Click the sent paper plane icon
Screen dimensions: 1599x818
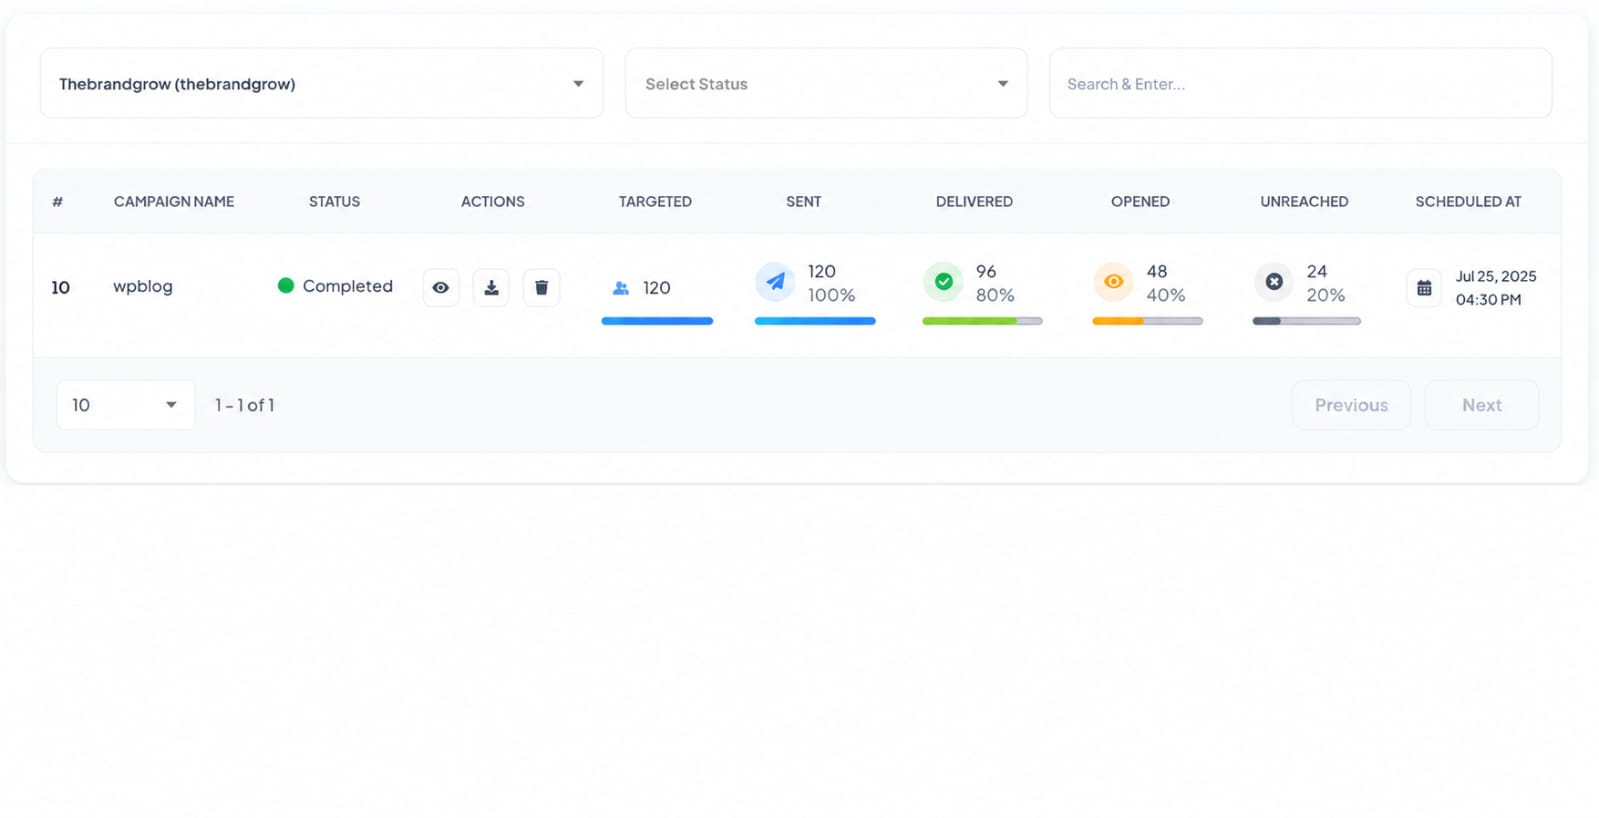(775, 282)
